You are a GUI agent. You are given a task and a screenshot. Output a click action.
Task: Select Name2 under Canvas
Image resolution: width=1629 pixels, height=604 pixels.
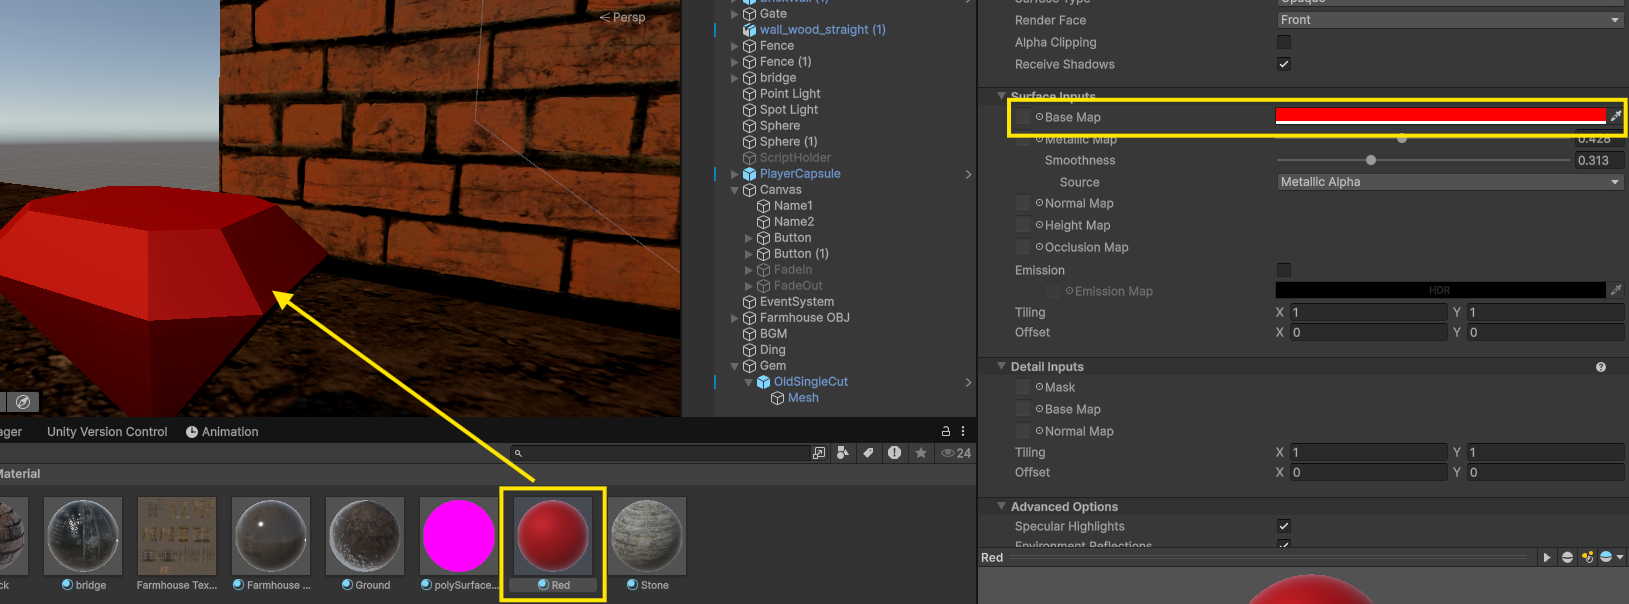[794, 222]
